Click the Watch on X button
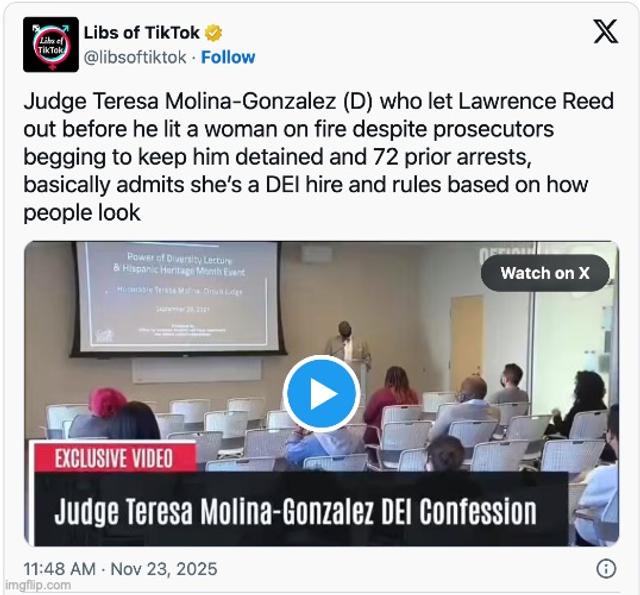The width and height of the screenshot is (640, 595). pos(545,273)
